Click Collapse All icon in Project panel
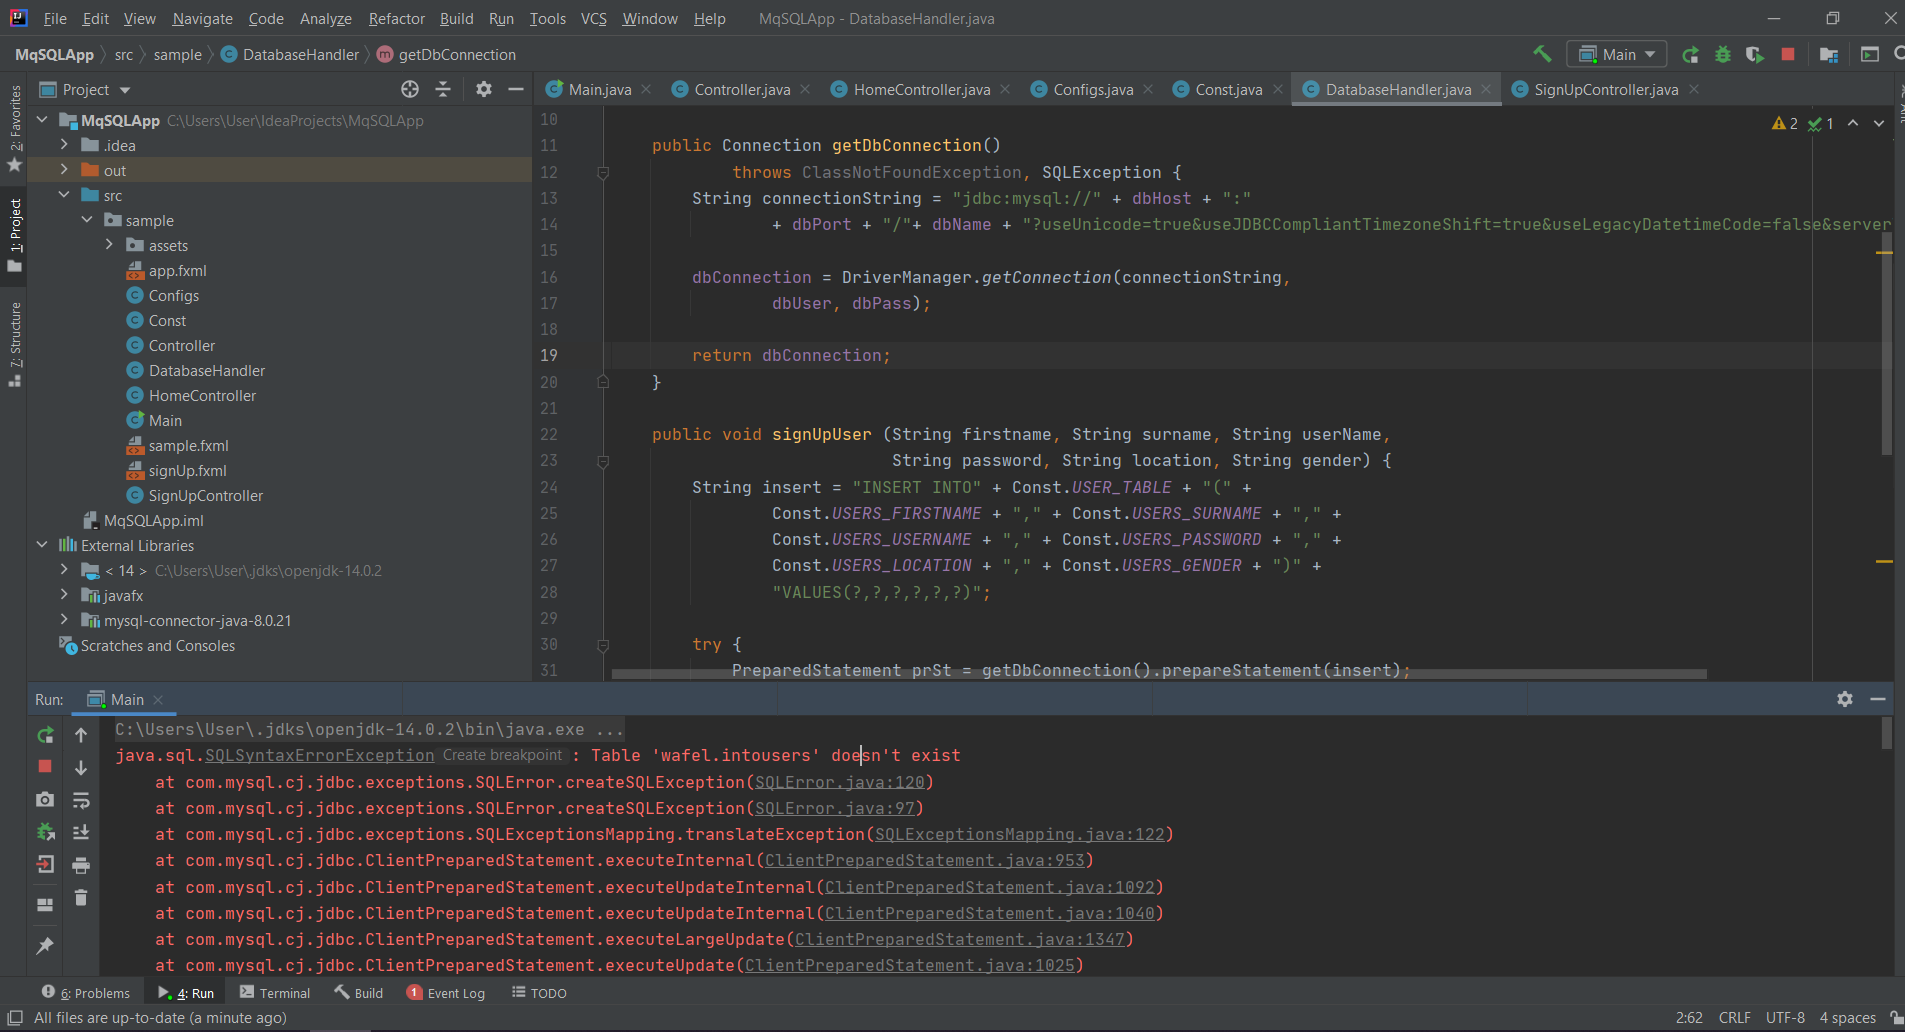The width and height of the screenshot is (1905, 1032). coord(443,89)
